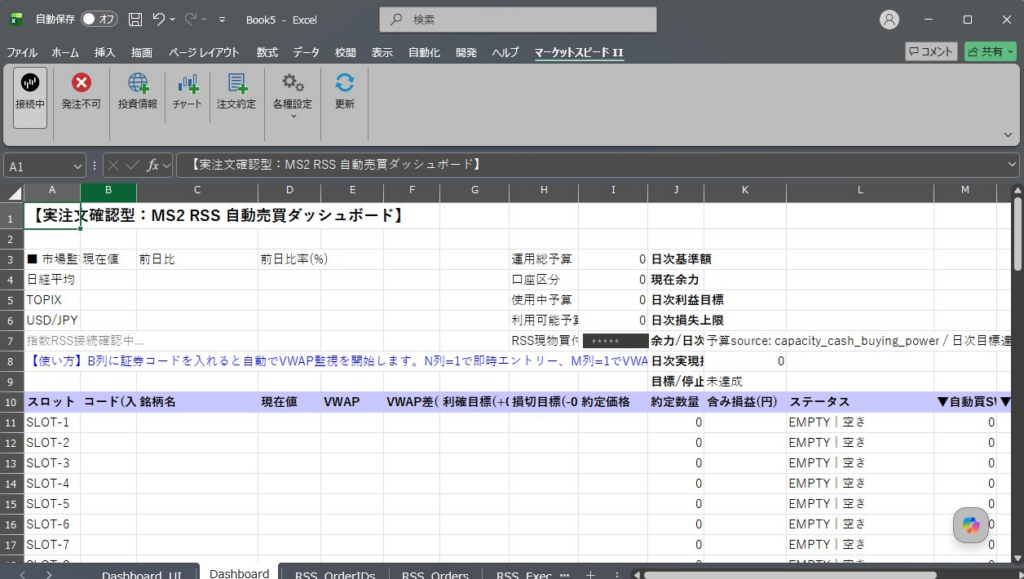Open 各種設定 gears icon
Image resolution: width=1024 pixels, height=579 pixels.
(293, 82)
